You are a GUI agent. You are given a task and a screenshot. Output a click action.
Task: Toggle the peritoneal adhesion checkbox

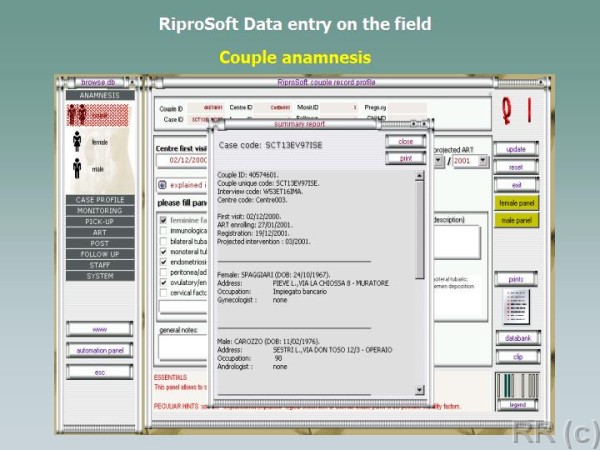coord(163,272)
